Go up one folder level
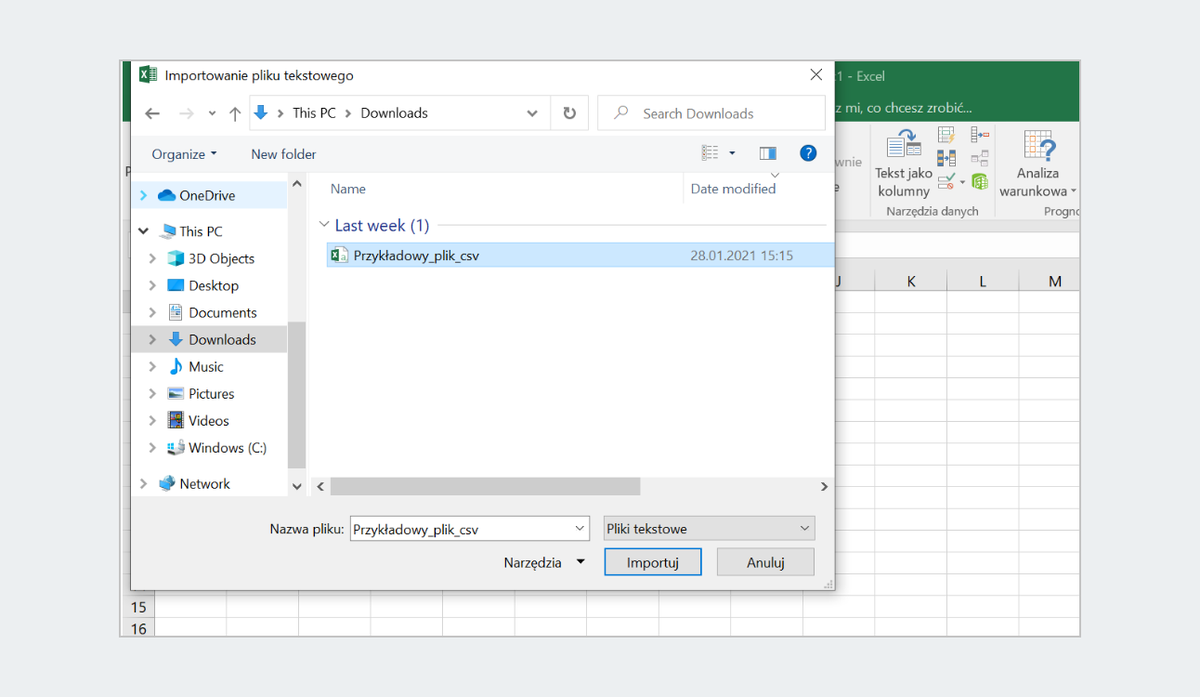 [235, 114]
